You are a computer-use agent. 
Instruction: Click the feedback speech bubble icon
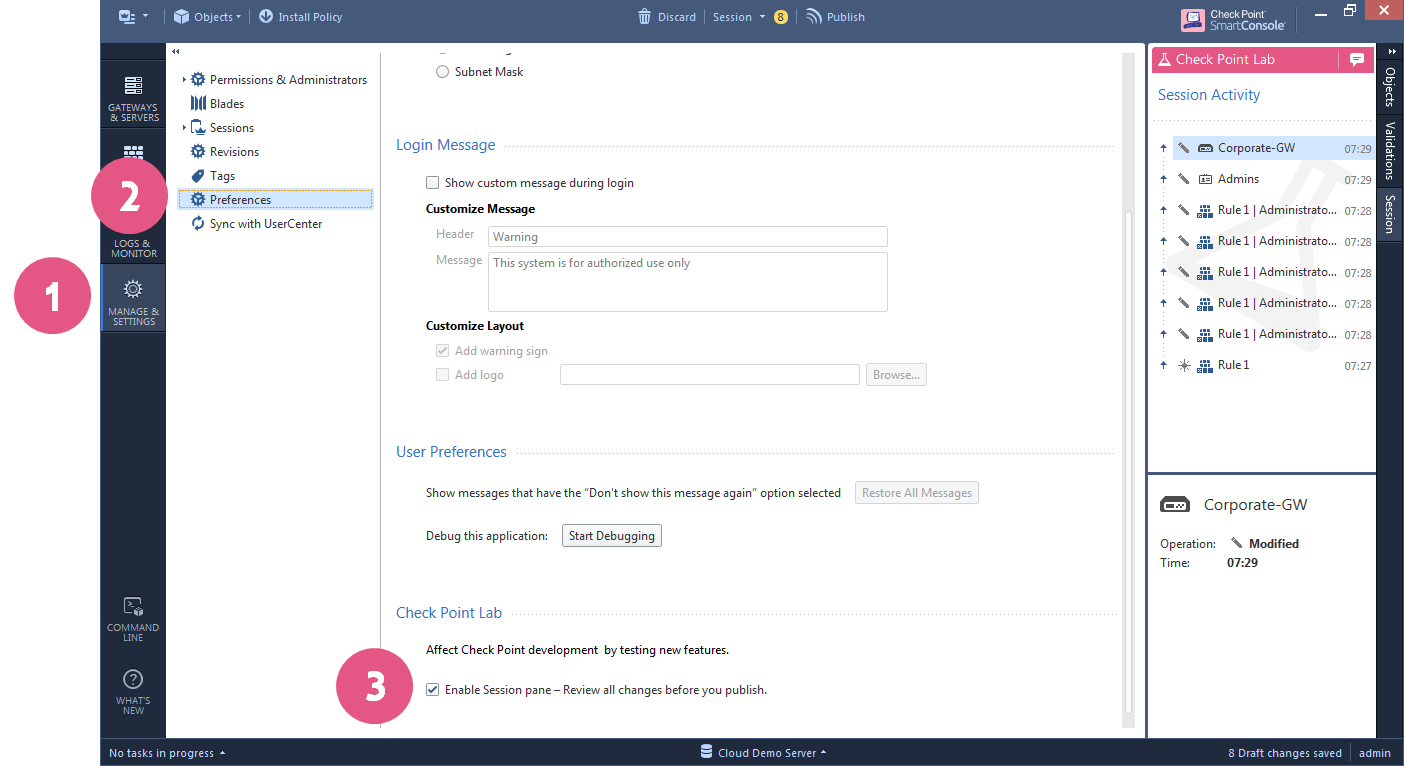(x=1356, y=59)
